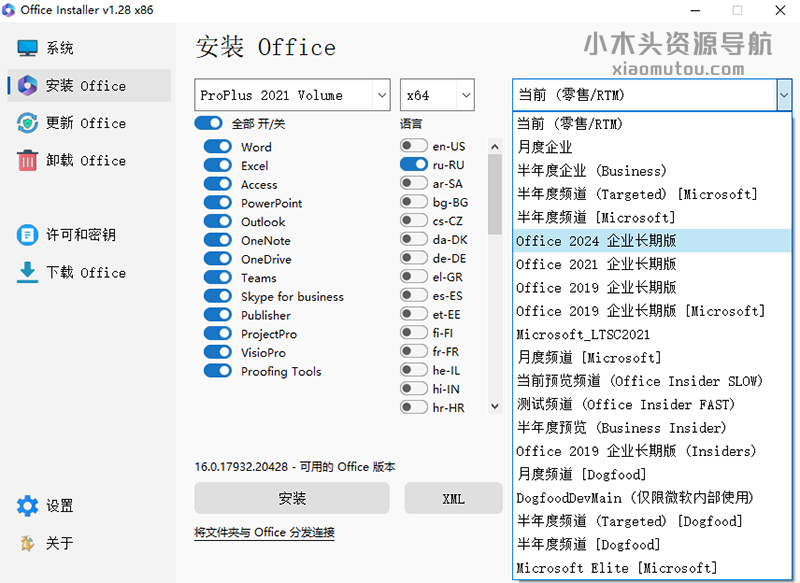This screenshot has height=583, width=800.
Task: Choose 半年度预览 (Business Insider) option
Action: pos(652,427)
